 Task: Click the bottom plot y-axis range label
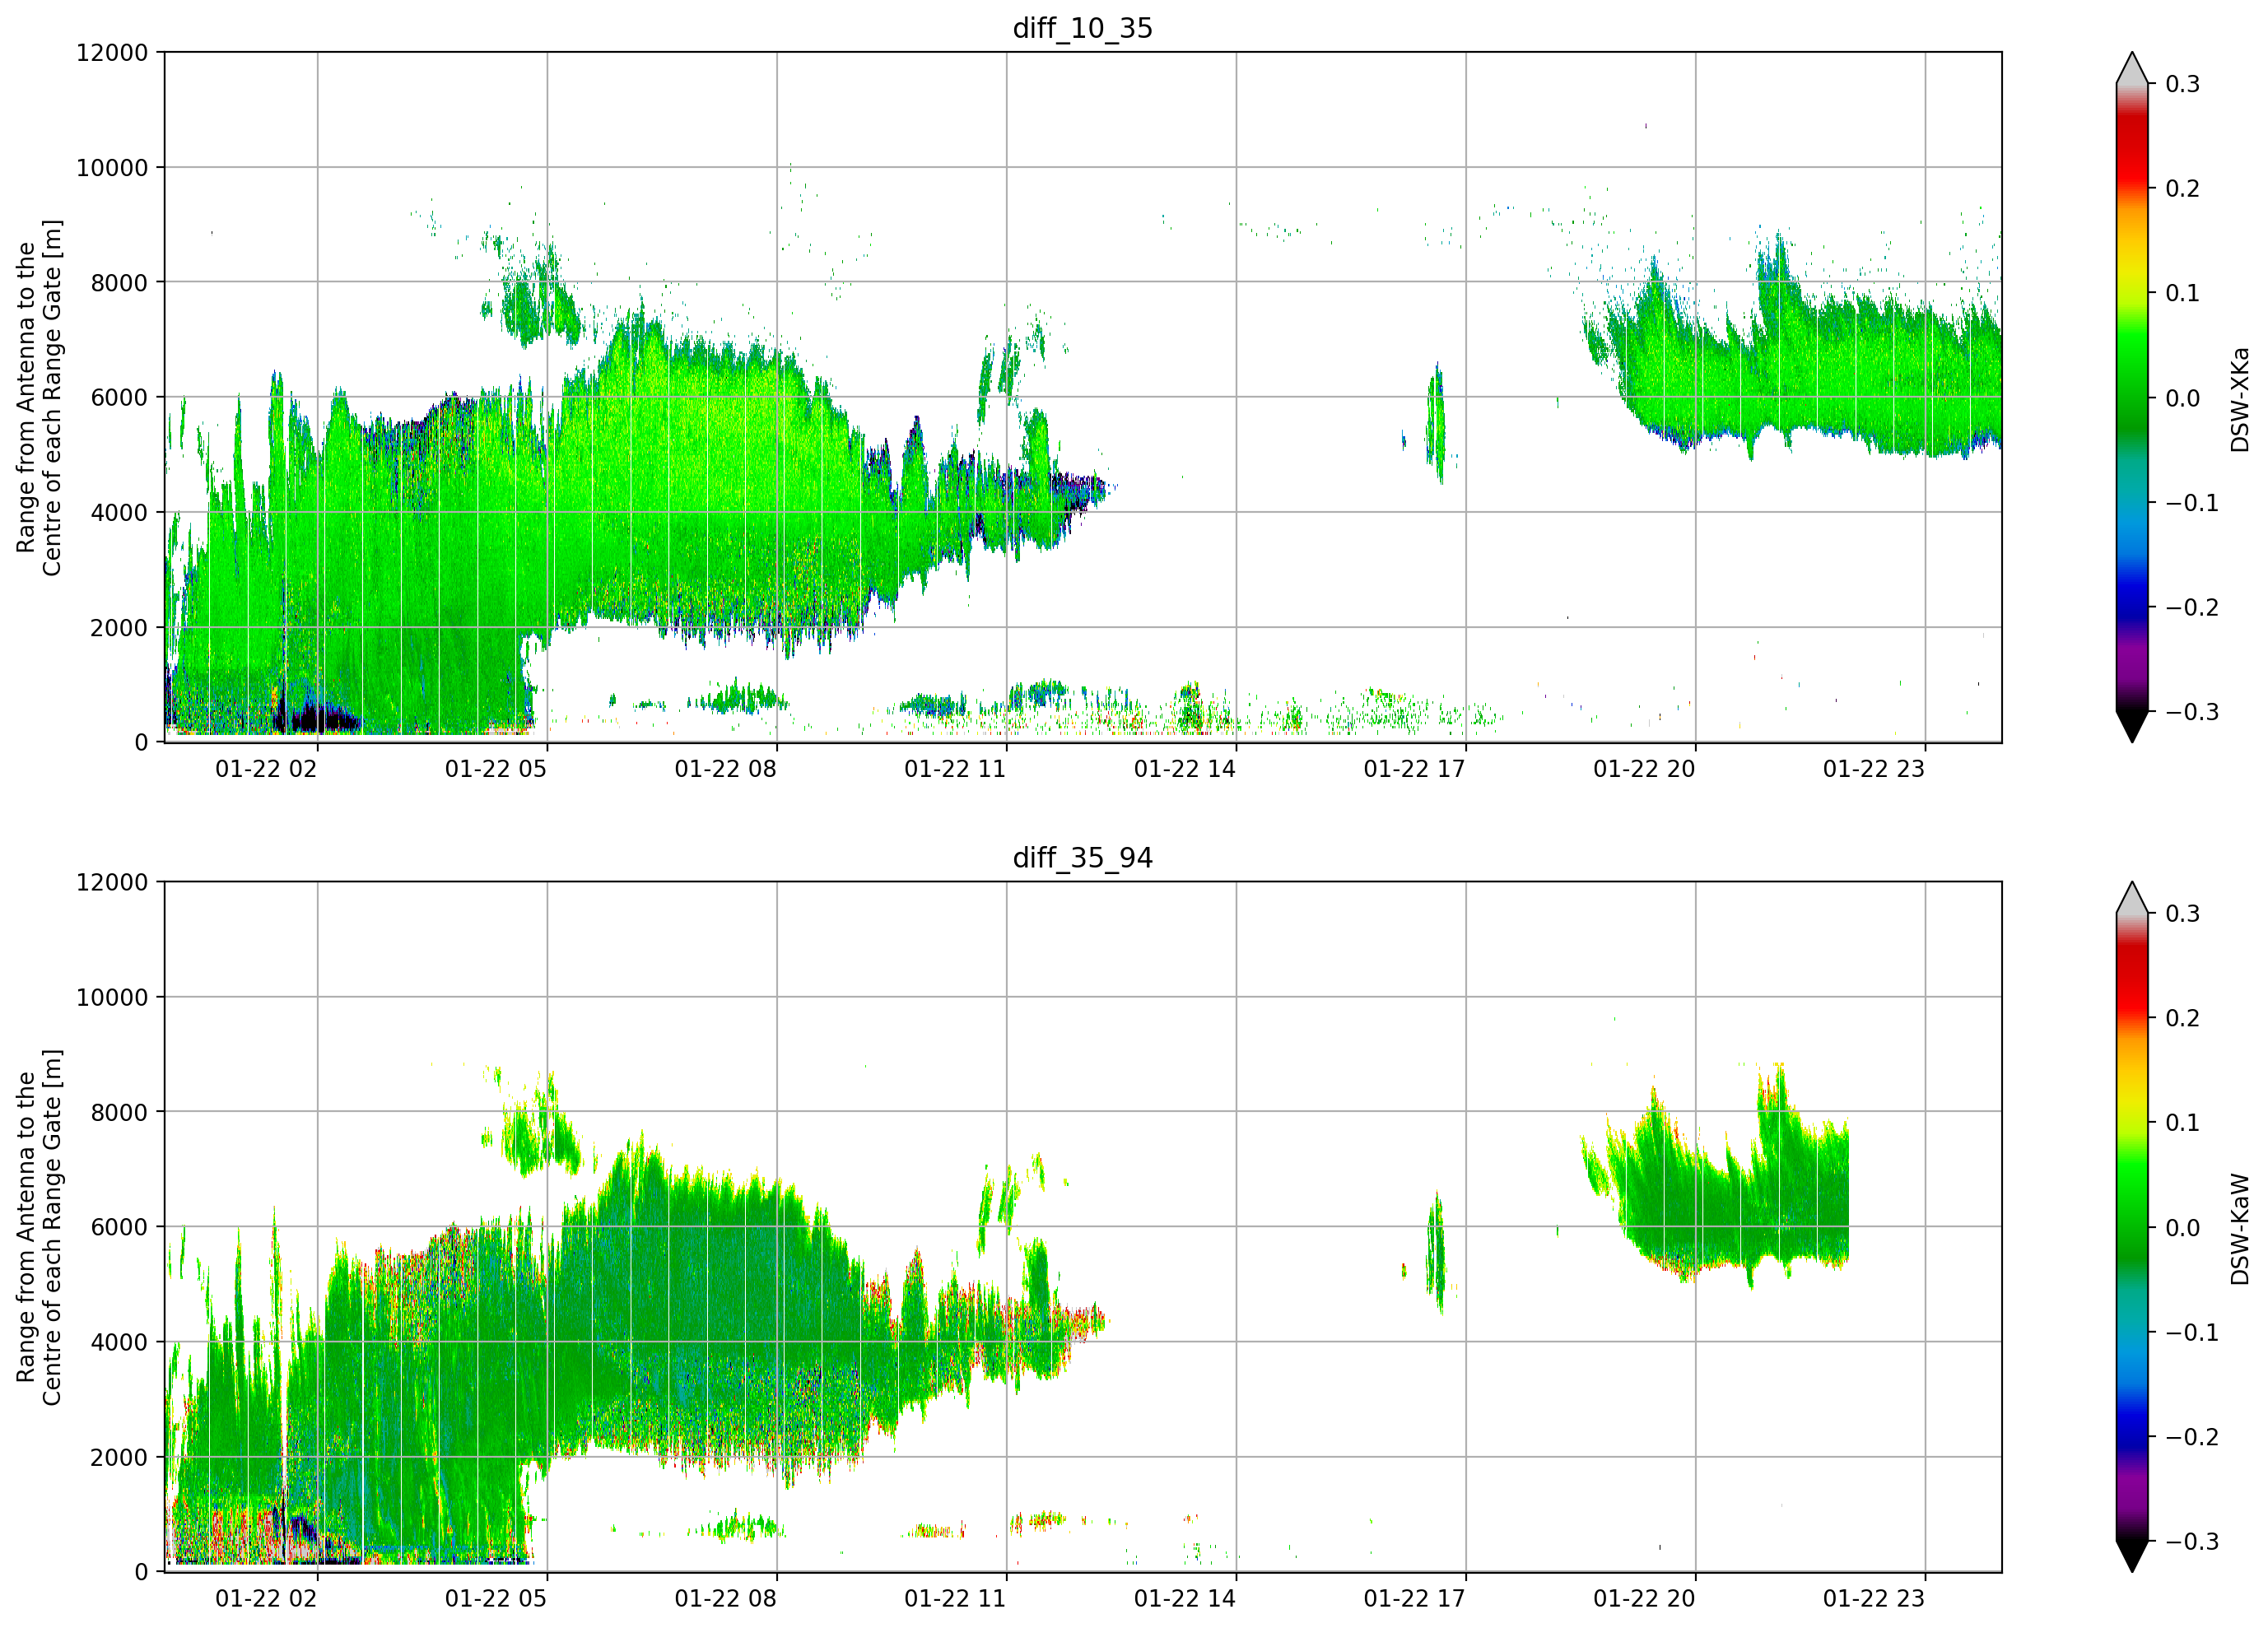(x=39, y=1227)
